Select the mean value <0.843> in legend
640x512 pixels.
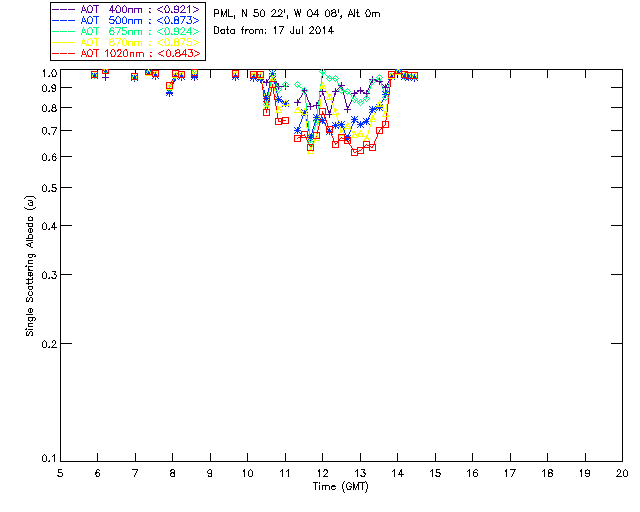(178, 53)
